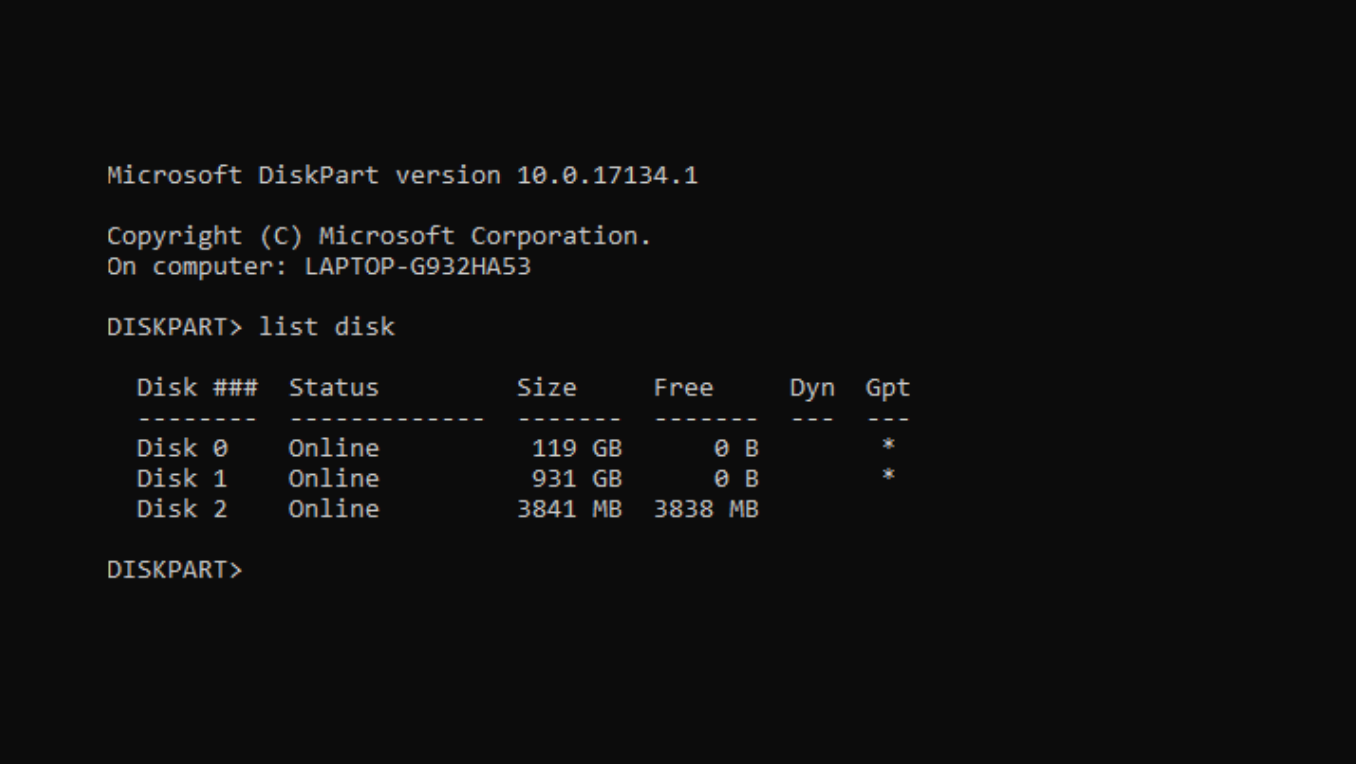Click the Gpt asterisk for Disk 0
The image size is (1356, 764).
(888, 445)
